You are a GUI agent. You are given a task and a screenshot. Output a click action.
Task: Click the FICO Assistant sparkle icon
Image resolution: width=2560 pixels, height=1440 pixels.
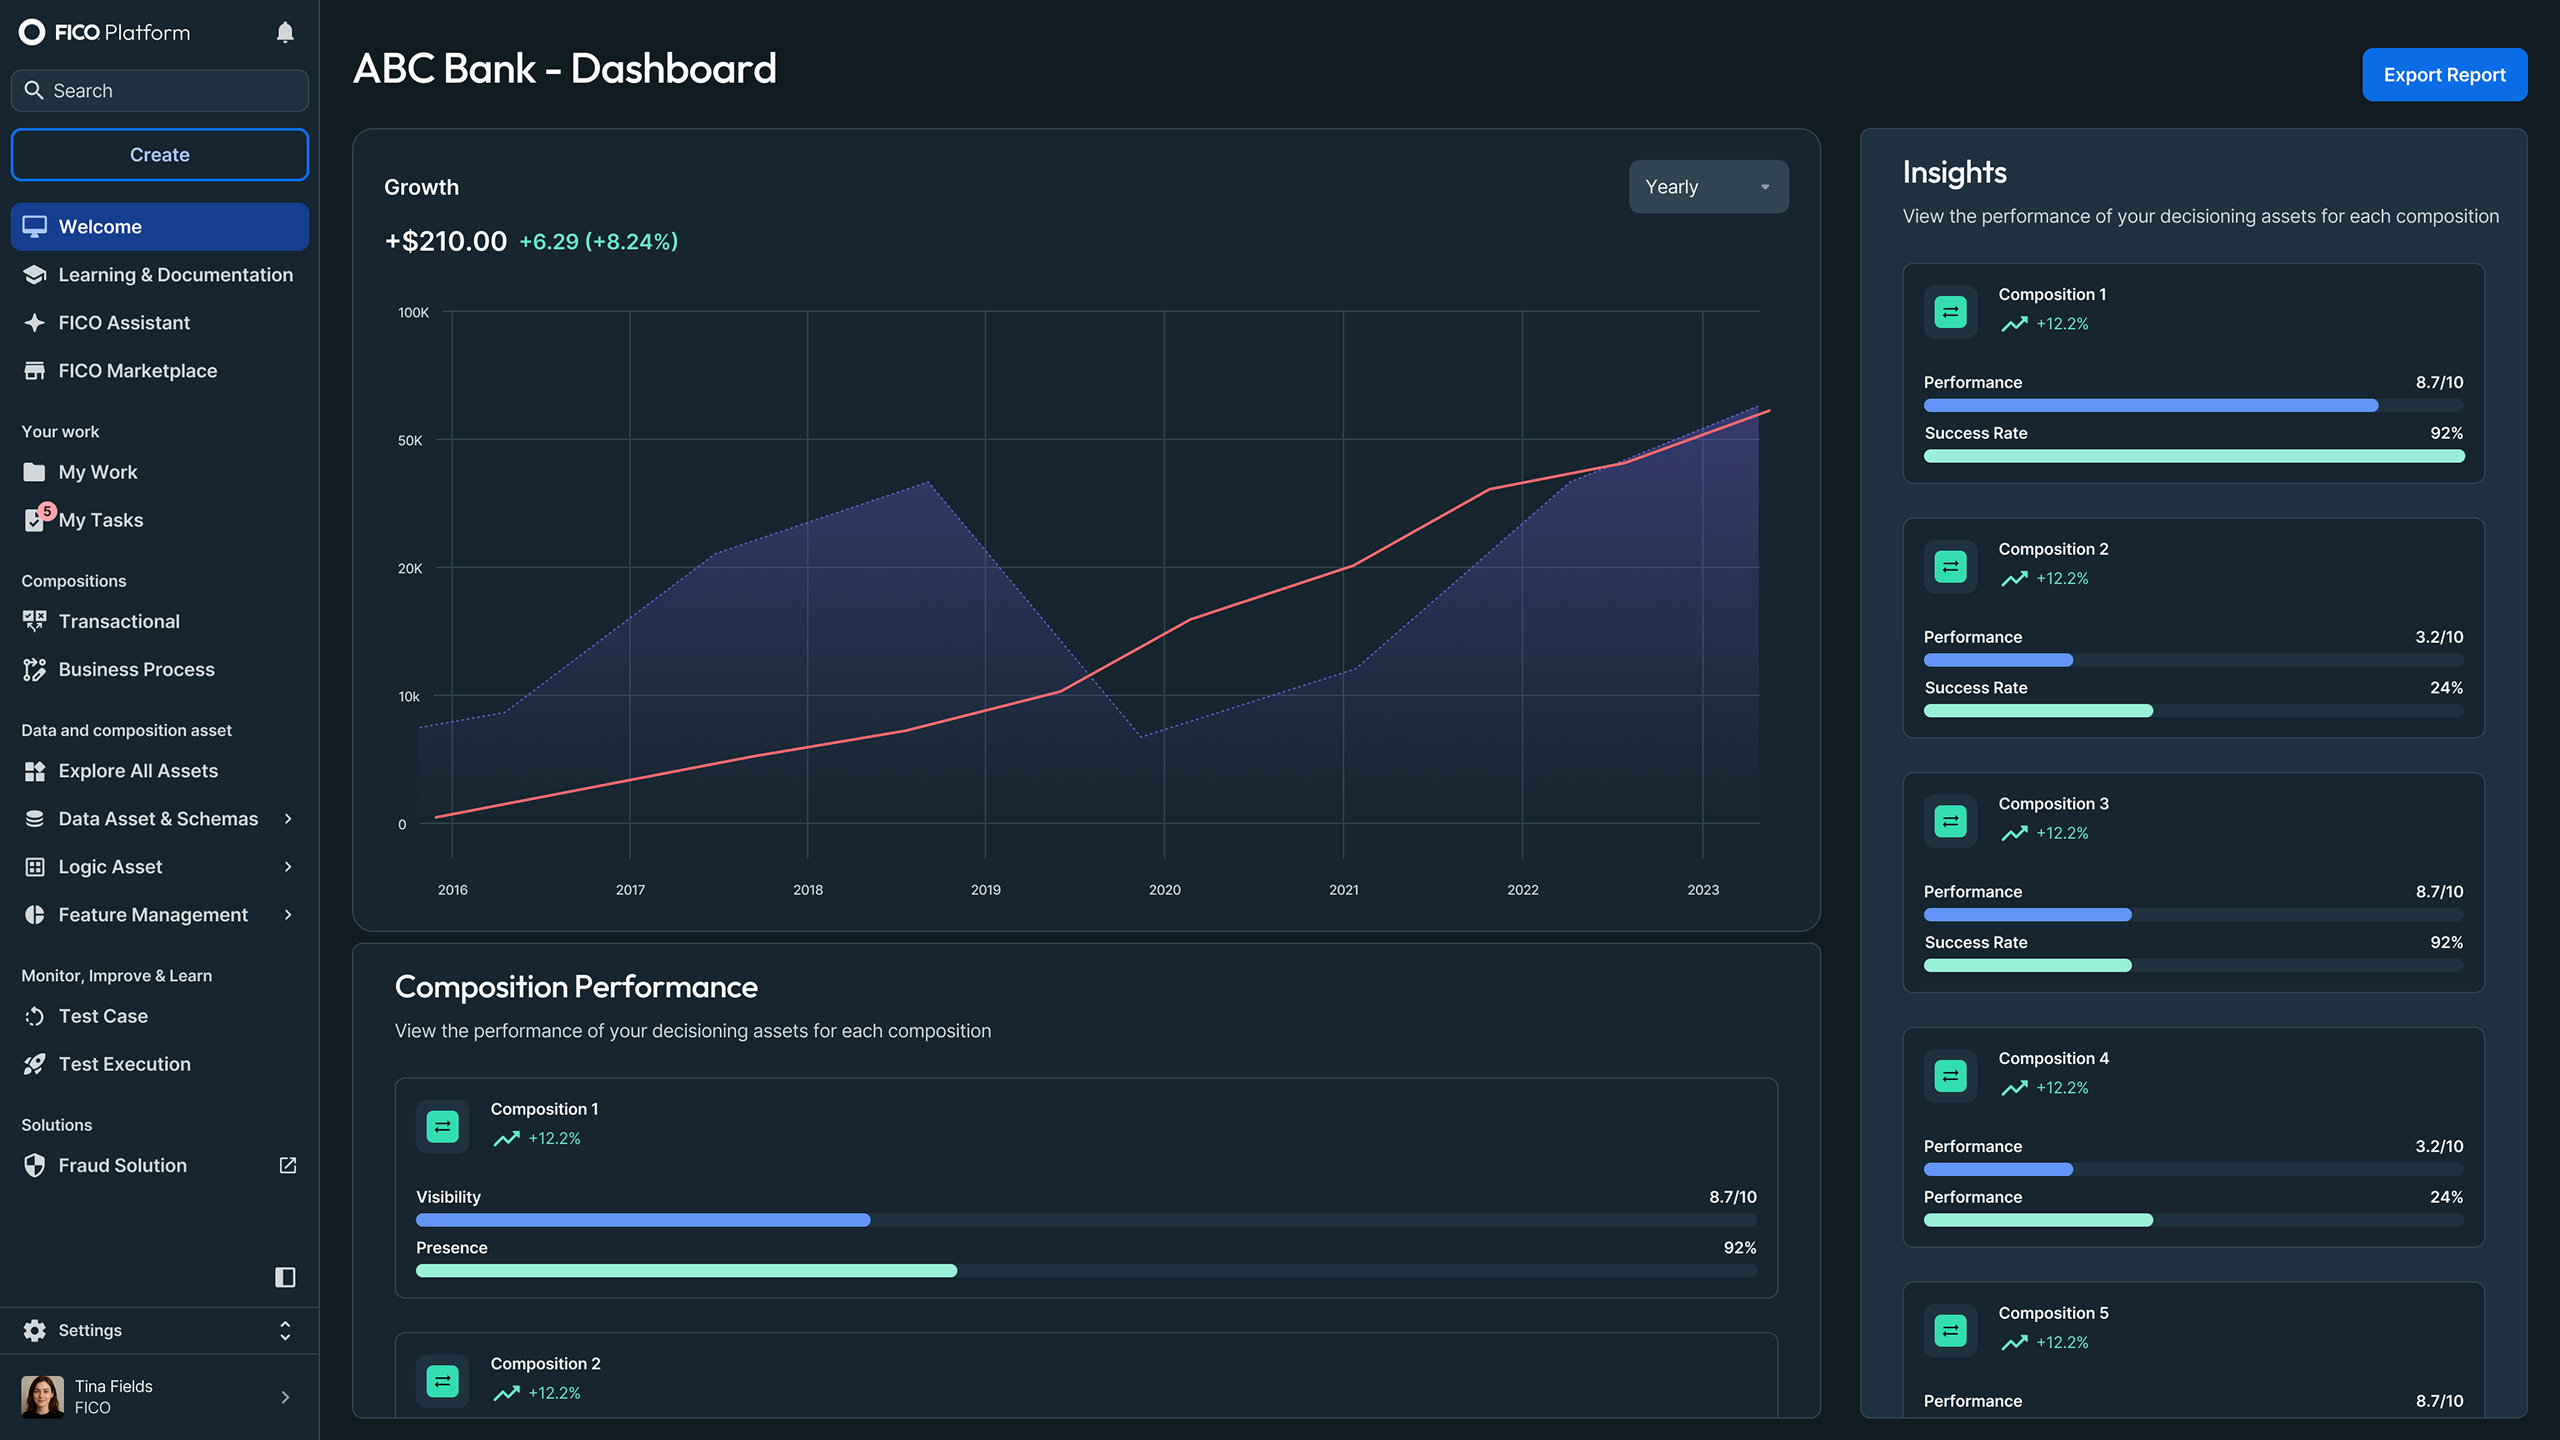pyautogui.click(x=34, y=323)
